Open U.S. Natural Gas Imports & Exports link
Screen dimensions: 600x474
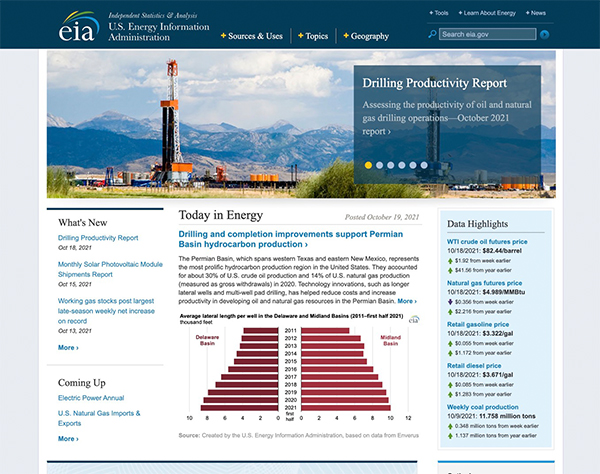99,418
